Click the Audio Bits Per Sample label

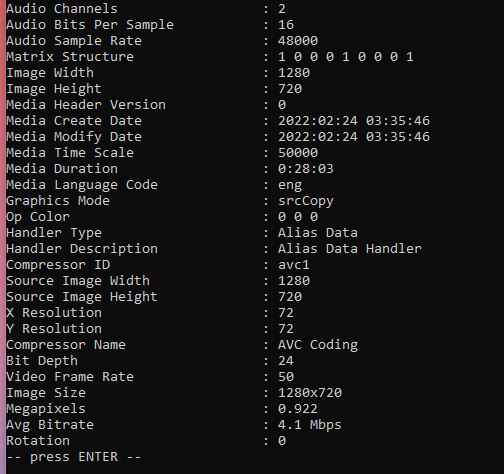pyautogui.click(x=90, y=25)
